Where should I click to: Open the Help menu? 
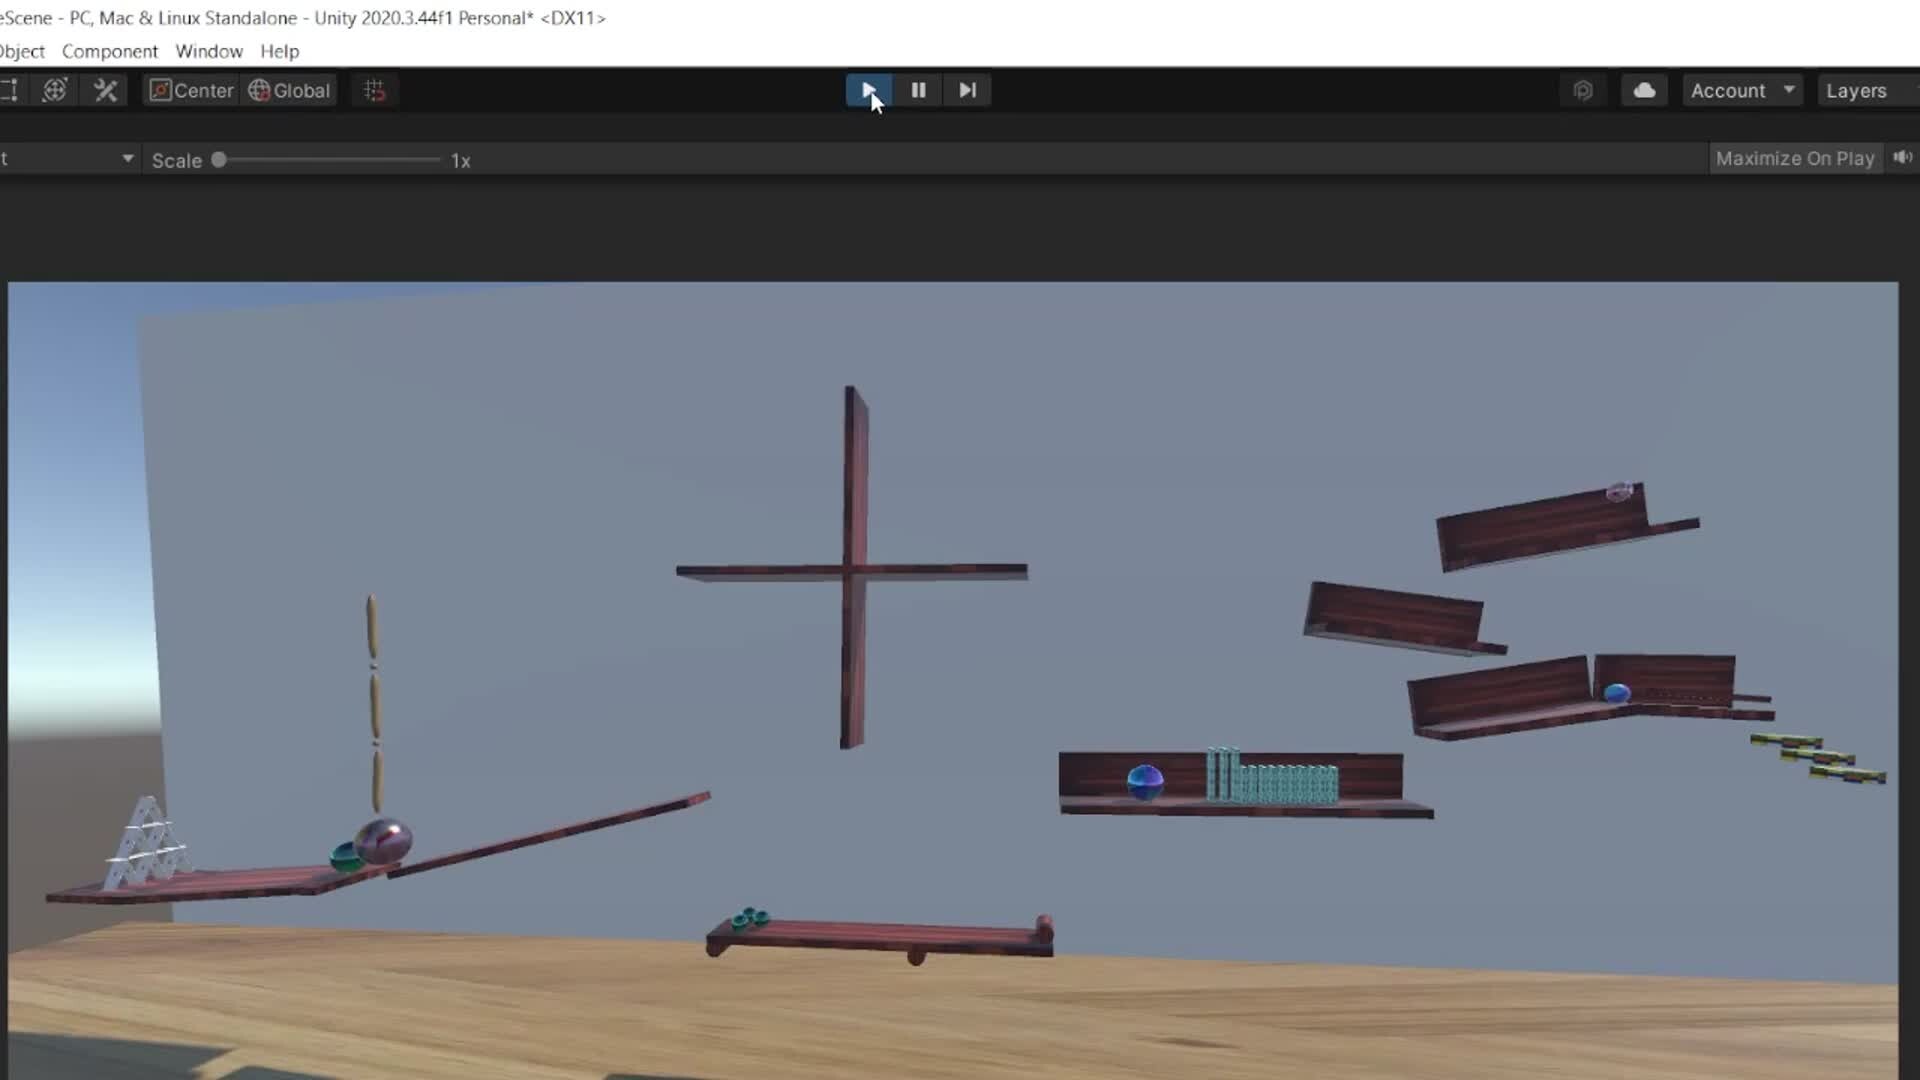point(278,51)
